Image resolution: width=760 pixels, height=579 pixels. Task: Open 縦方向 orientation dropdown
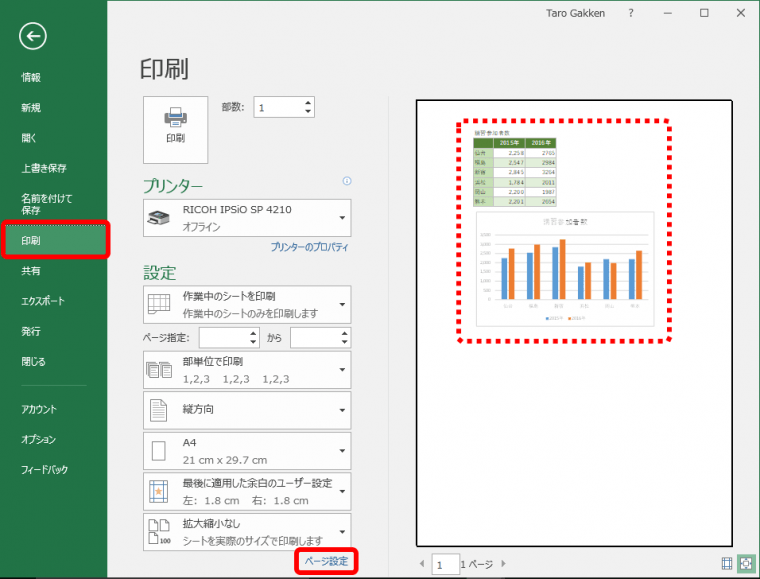[x=247, y=410]
